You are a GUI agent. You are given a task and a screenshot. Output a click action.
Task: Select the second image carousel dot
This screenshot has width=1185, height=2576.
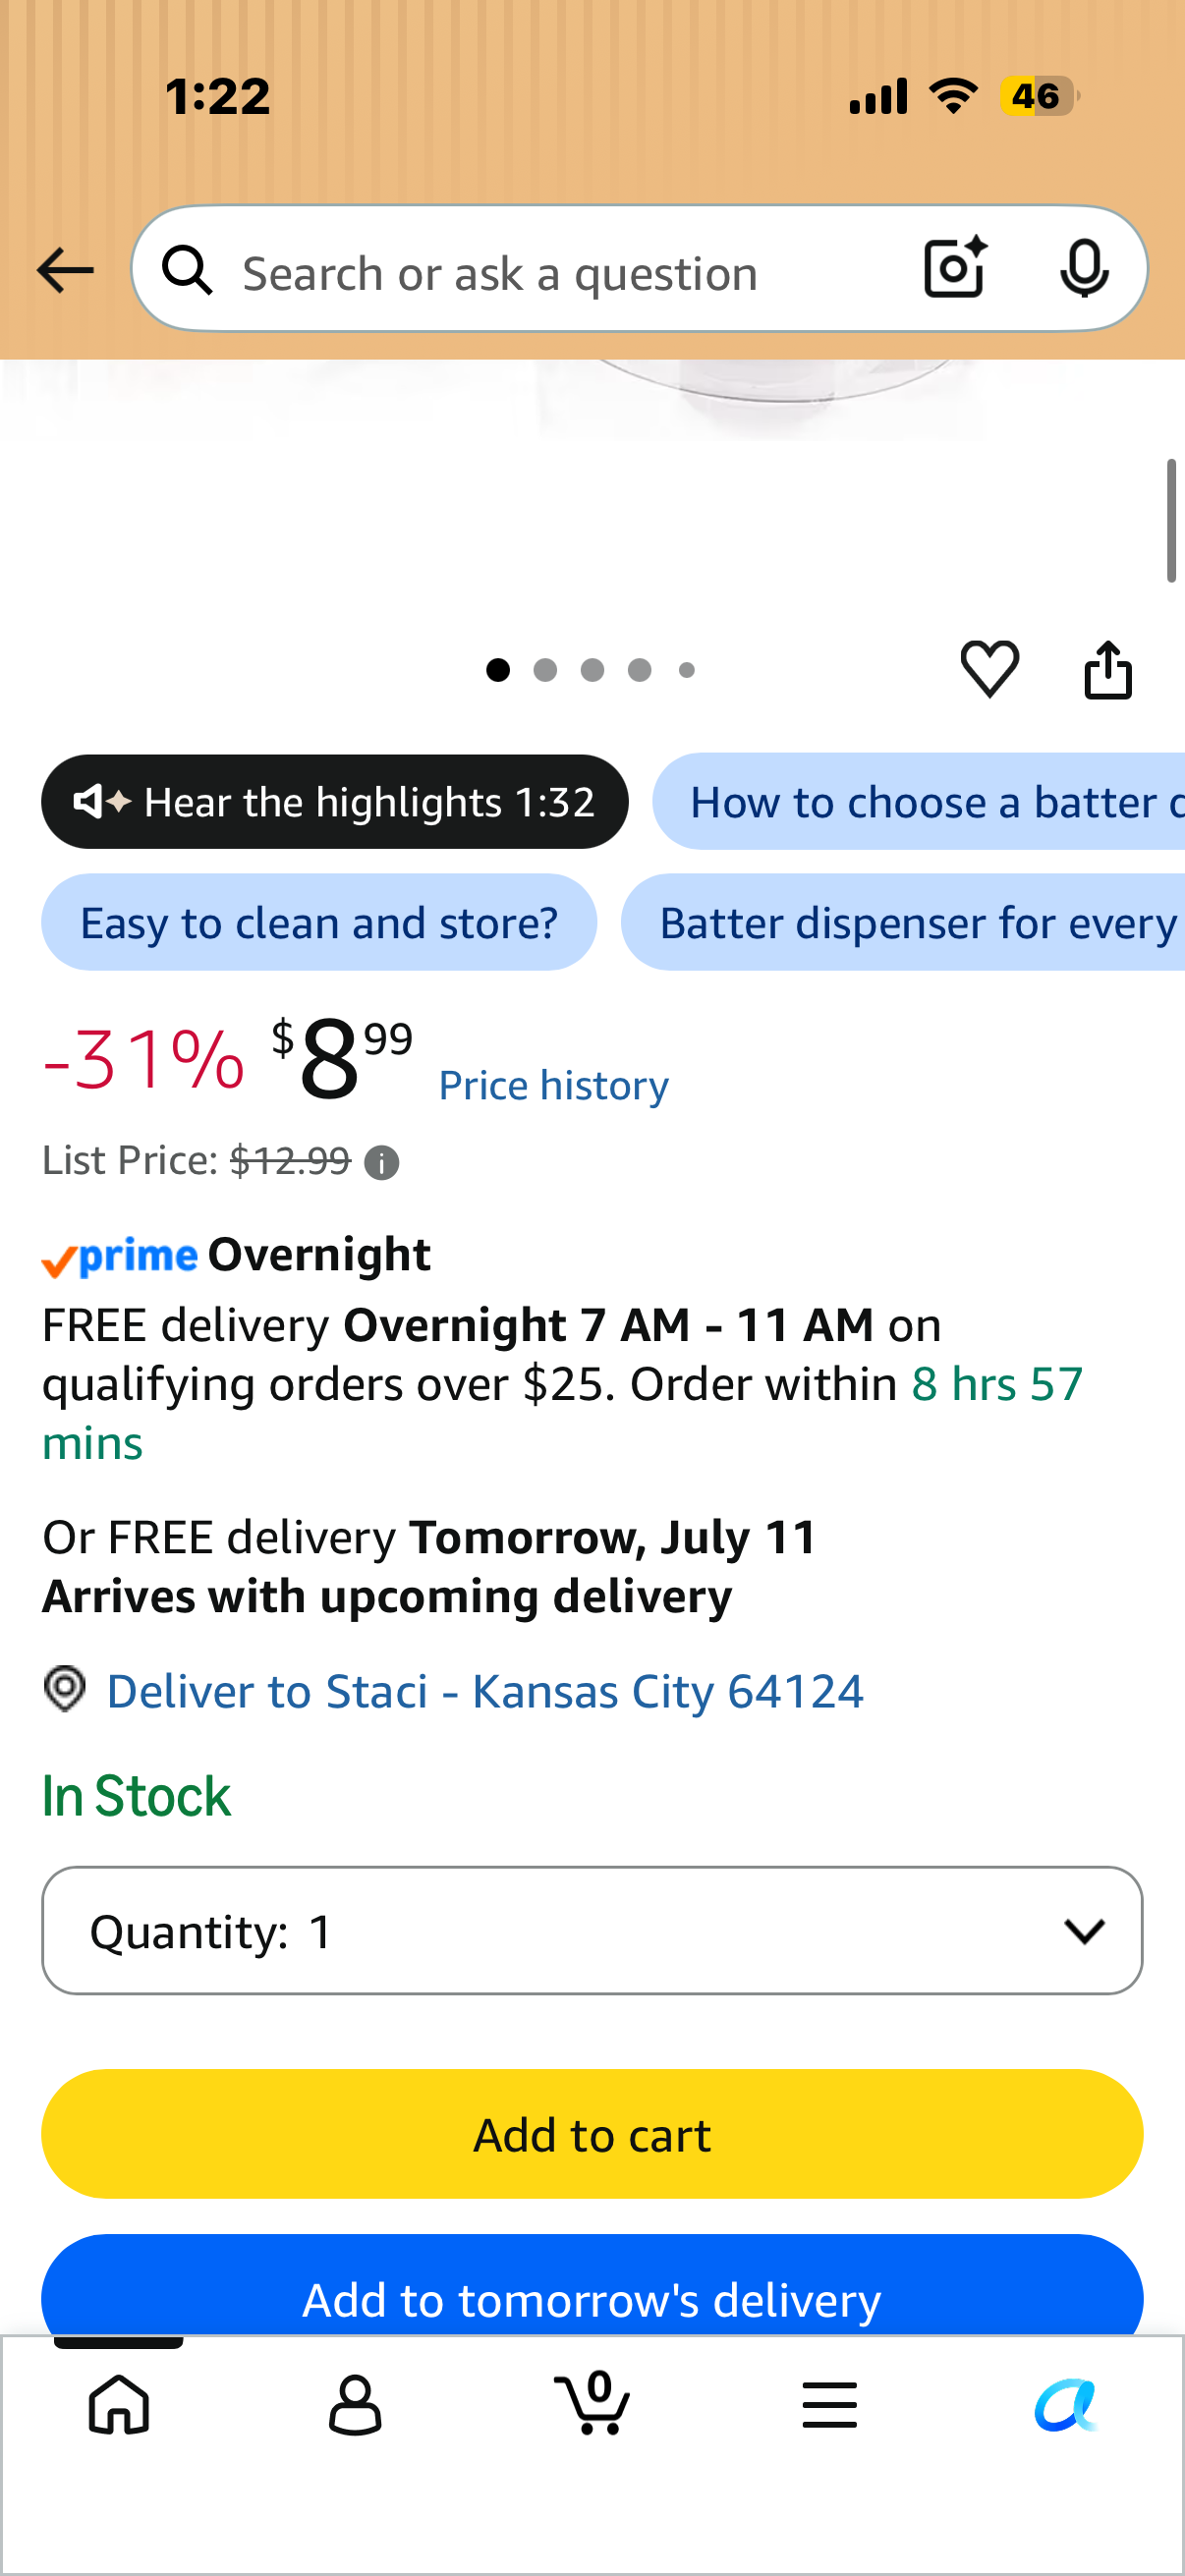point(545,670)
